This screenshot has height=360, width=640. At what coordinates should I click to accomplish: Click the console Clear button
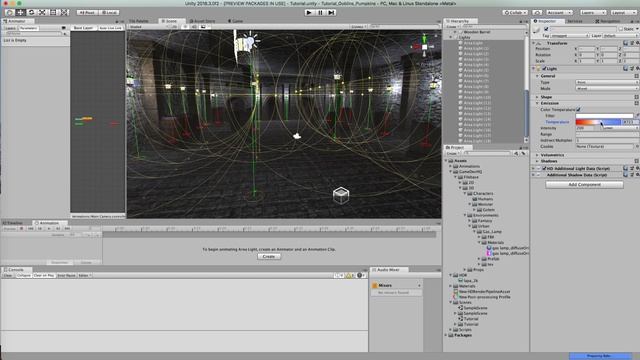tap(8, 276)
